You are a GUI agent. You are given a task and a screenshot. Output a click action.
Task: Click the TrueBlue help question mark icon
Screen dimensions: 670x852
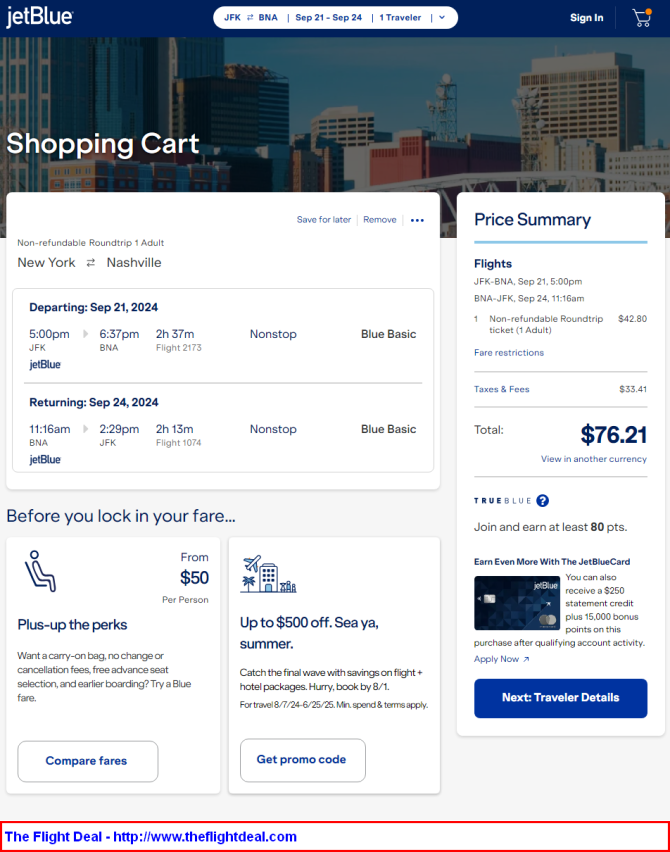tap(542, 501)
